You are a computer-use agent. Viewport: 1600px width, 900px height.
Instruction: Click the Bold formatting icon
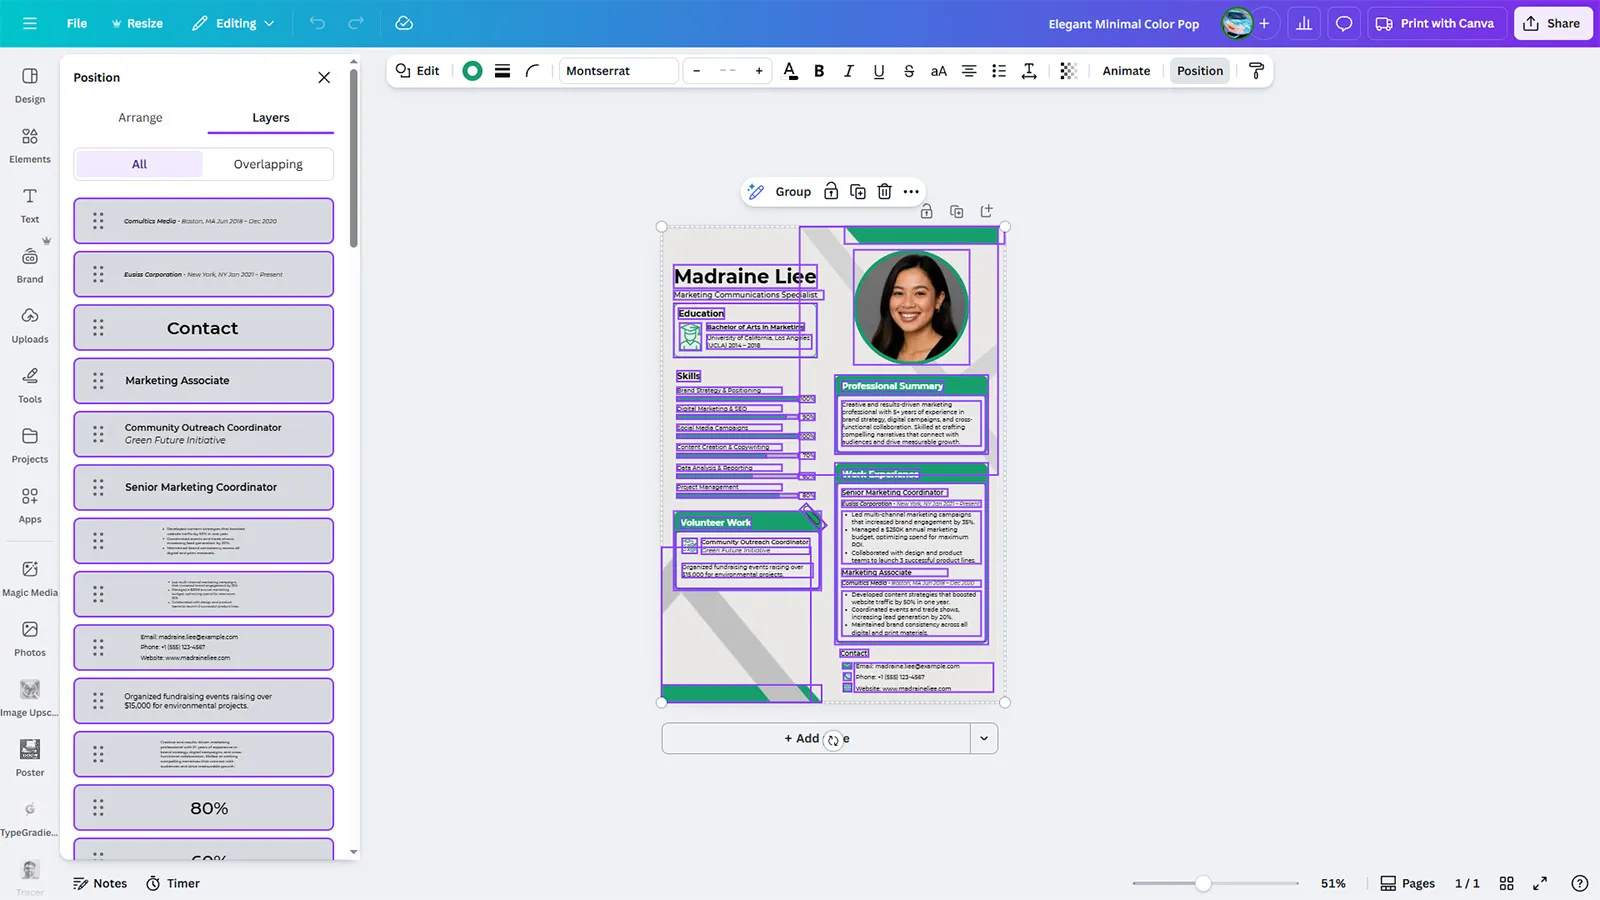tap(819, 71)
